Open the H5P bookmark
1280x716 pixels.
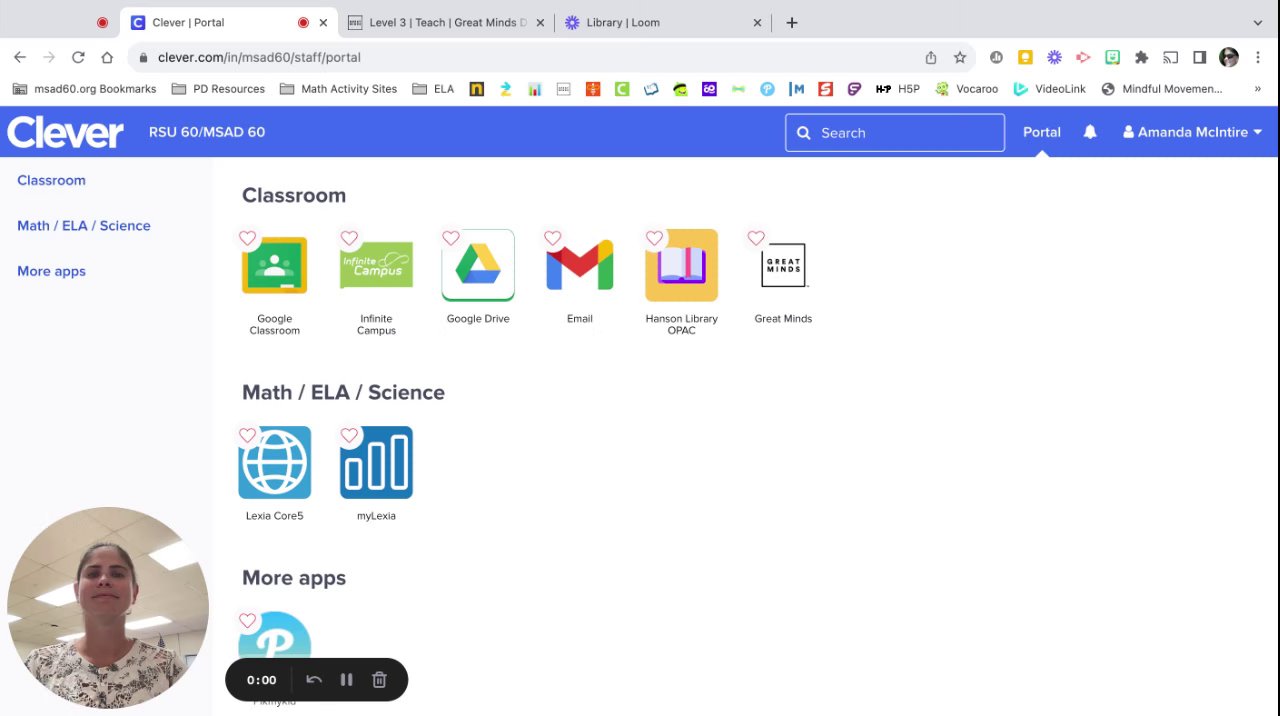pyautogui.click(x=897, y=89)
